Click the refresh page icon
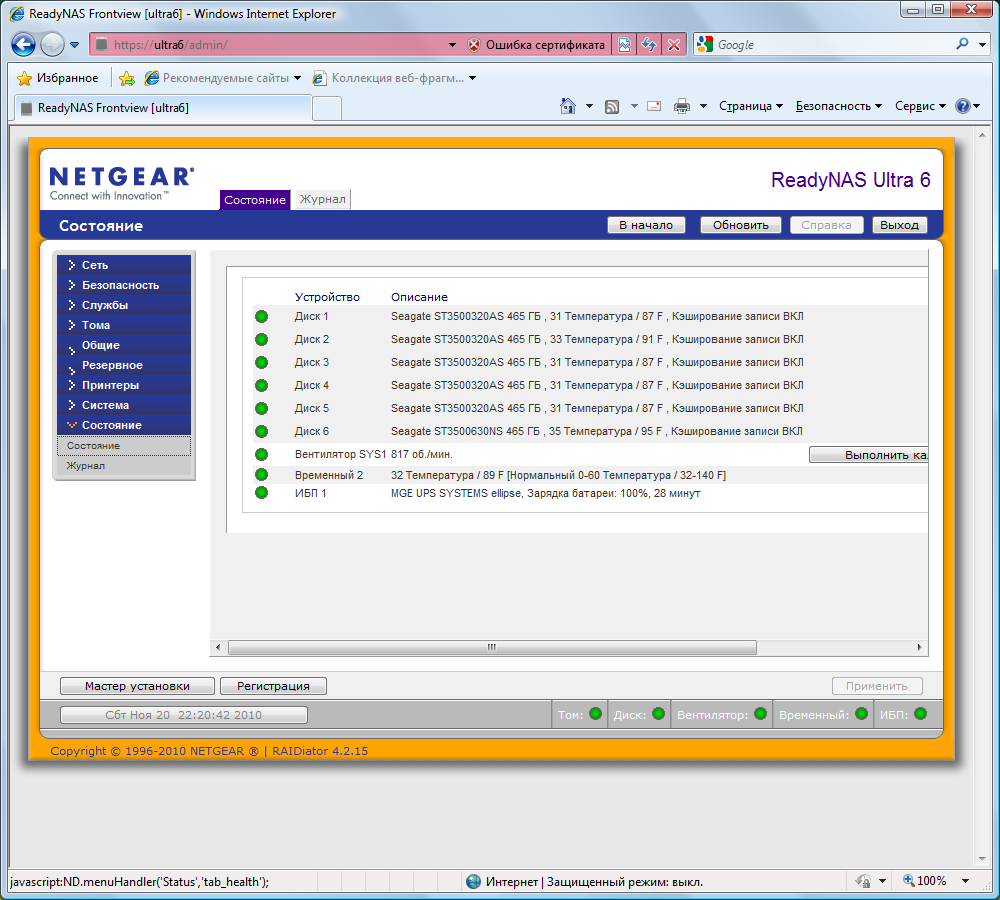The width and height of the screenshot is (1000, 900). (x=649, y=45)
